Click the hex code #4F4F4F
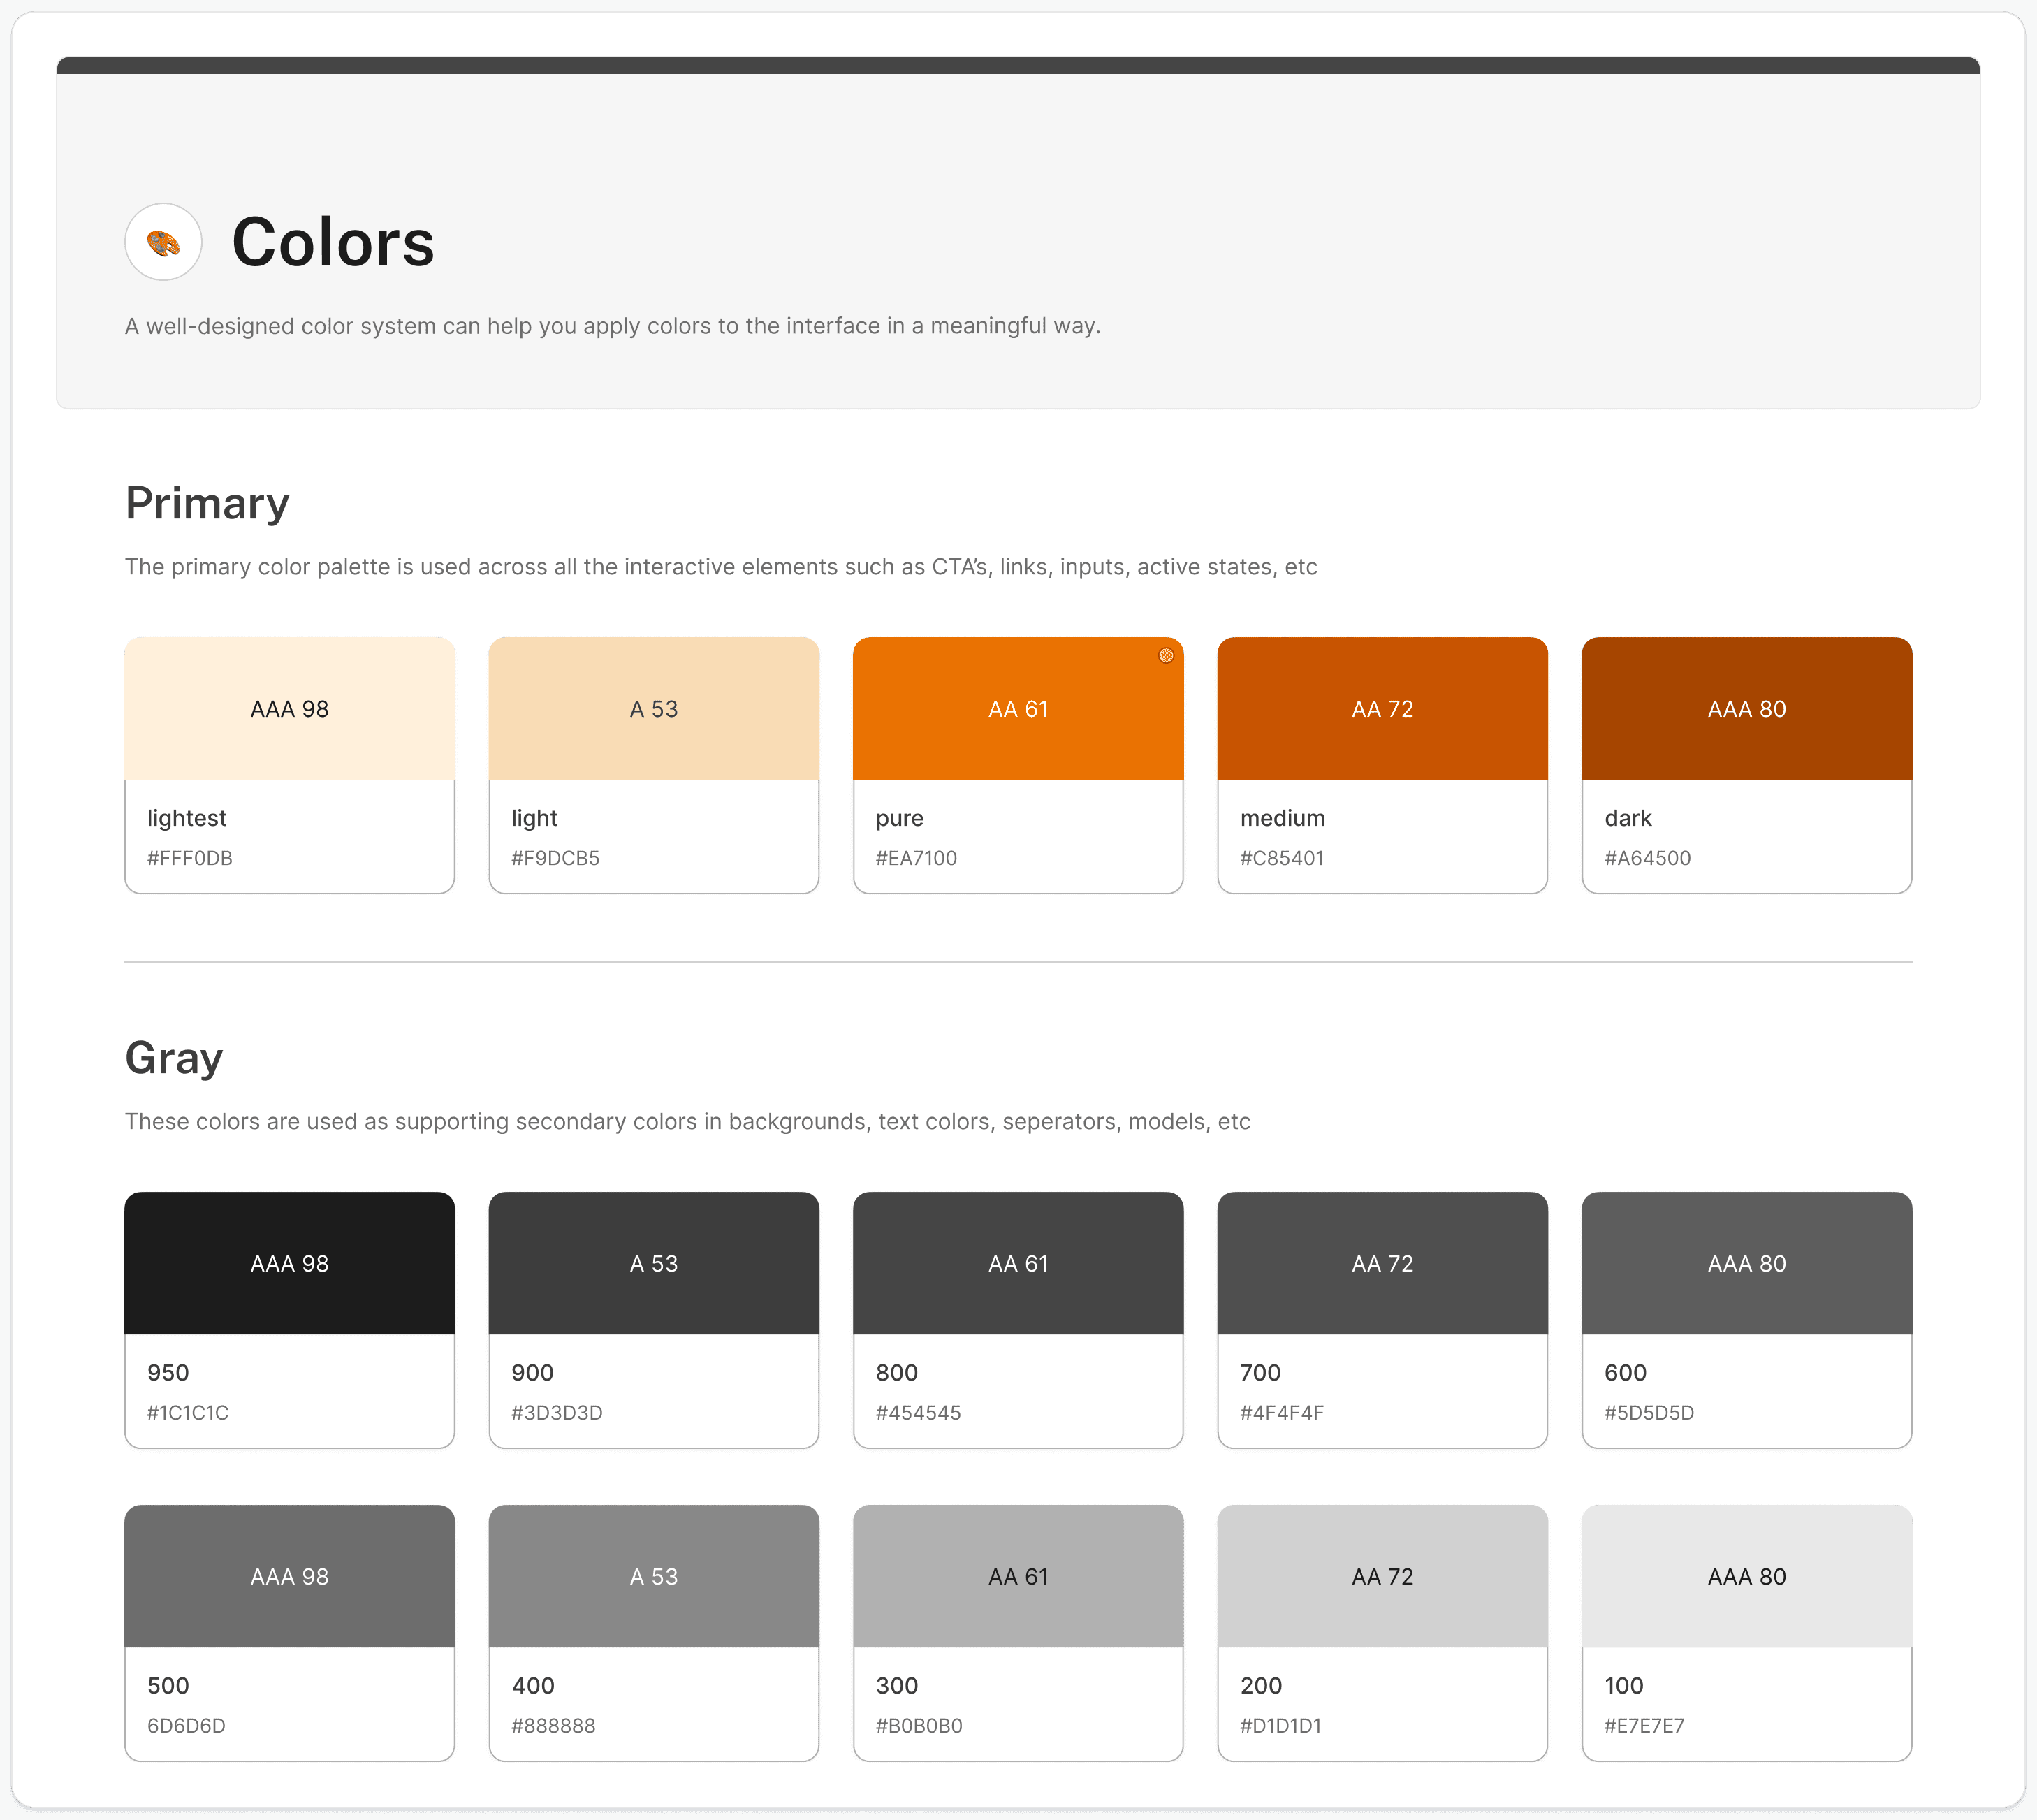Screen dimensions: 2037x1820 pyautogui.click(x=1282, y=1413)
